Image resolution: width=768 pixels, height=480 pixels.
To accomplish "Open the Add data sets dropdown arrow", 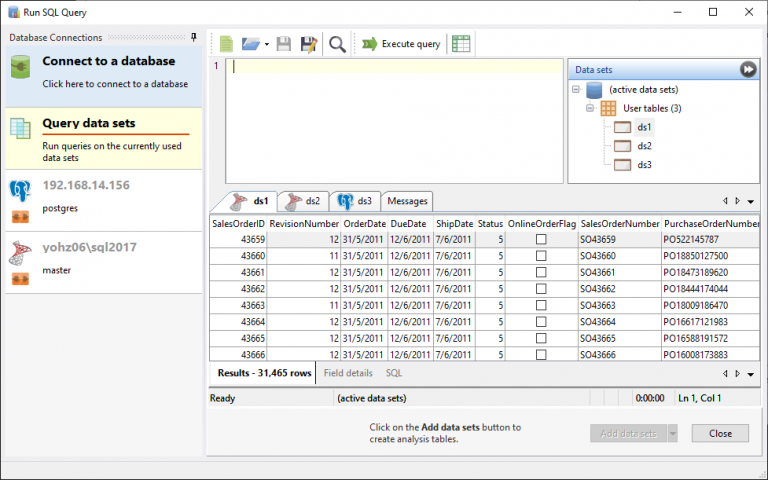I will point(672,433).
